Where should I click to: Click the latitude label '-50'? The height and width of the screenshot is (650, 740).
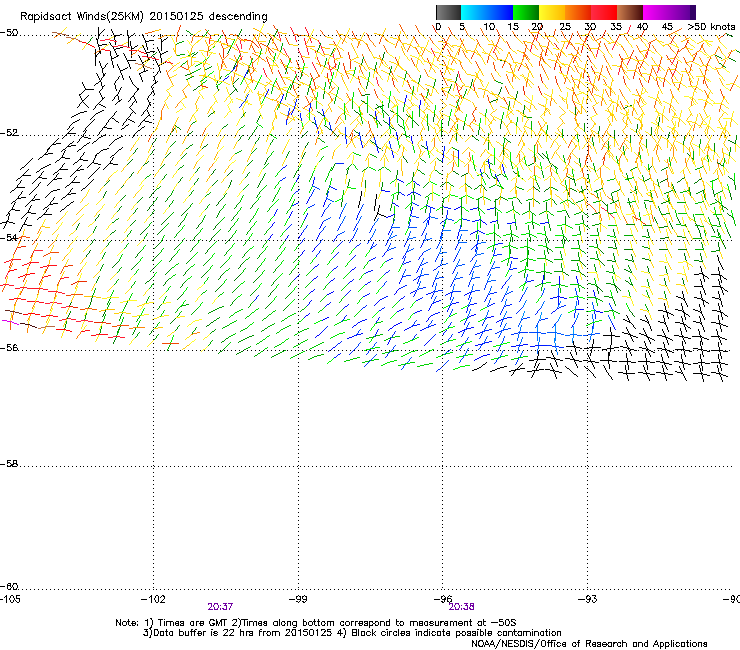[x=9, y=33]
